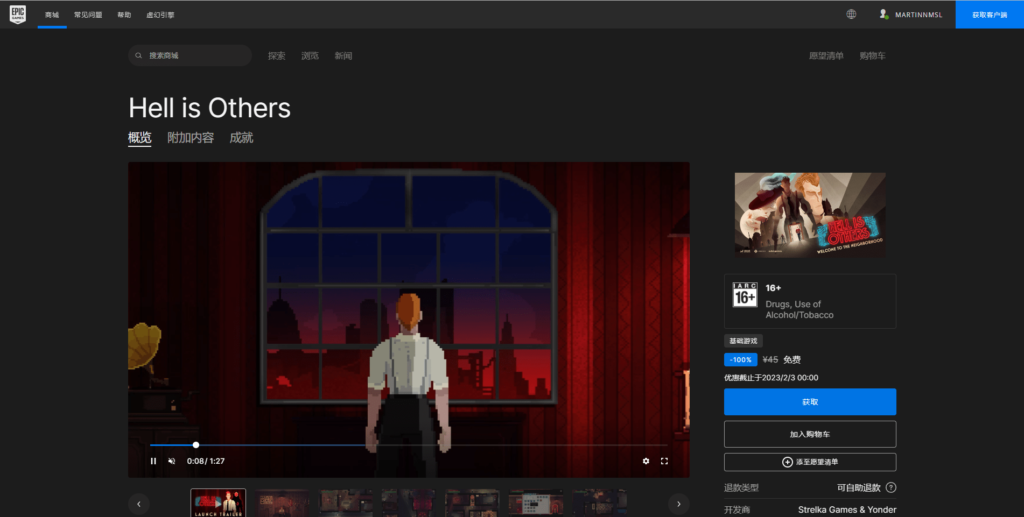
Task: Click the blue 获取 button
Action: click(x=810, y=402)
